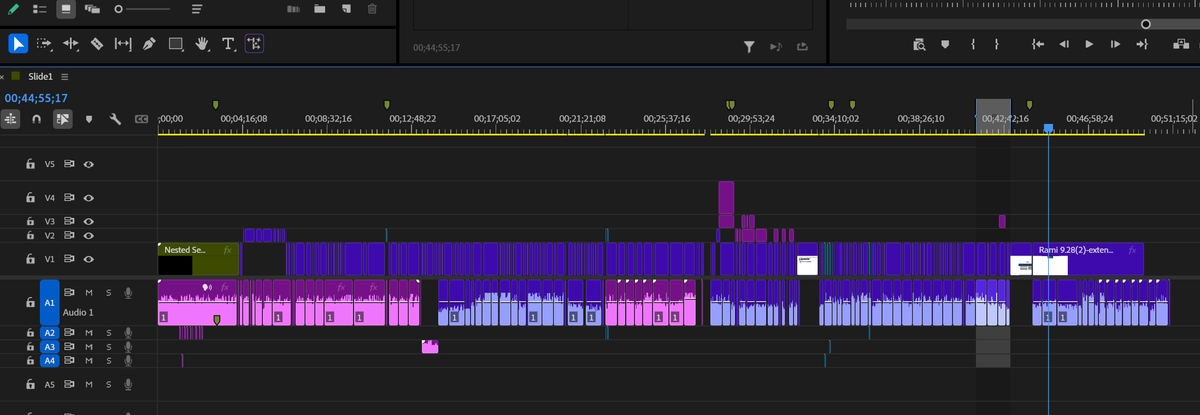Image resolution: width=1200 pixels, height=415 pixels.
Task: Click the 00;44;55;17 timeline timecode field
Action: coord(36,98)
